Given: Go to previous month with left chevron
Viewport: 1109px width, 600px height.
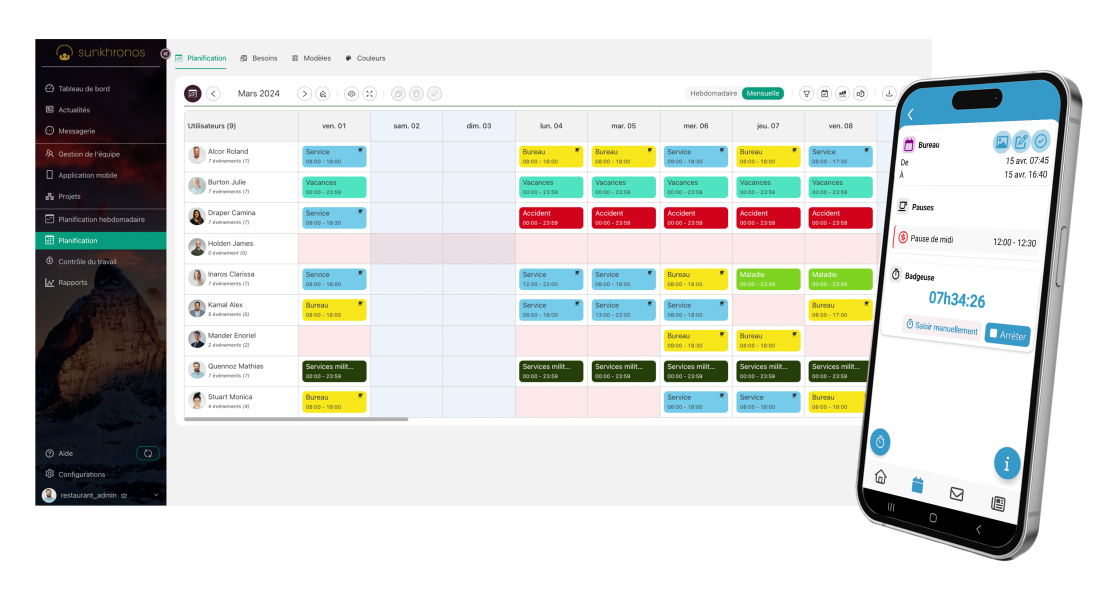Looking at the screenshot, I should pos(213,93).
